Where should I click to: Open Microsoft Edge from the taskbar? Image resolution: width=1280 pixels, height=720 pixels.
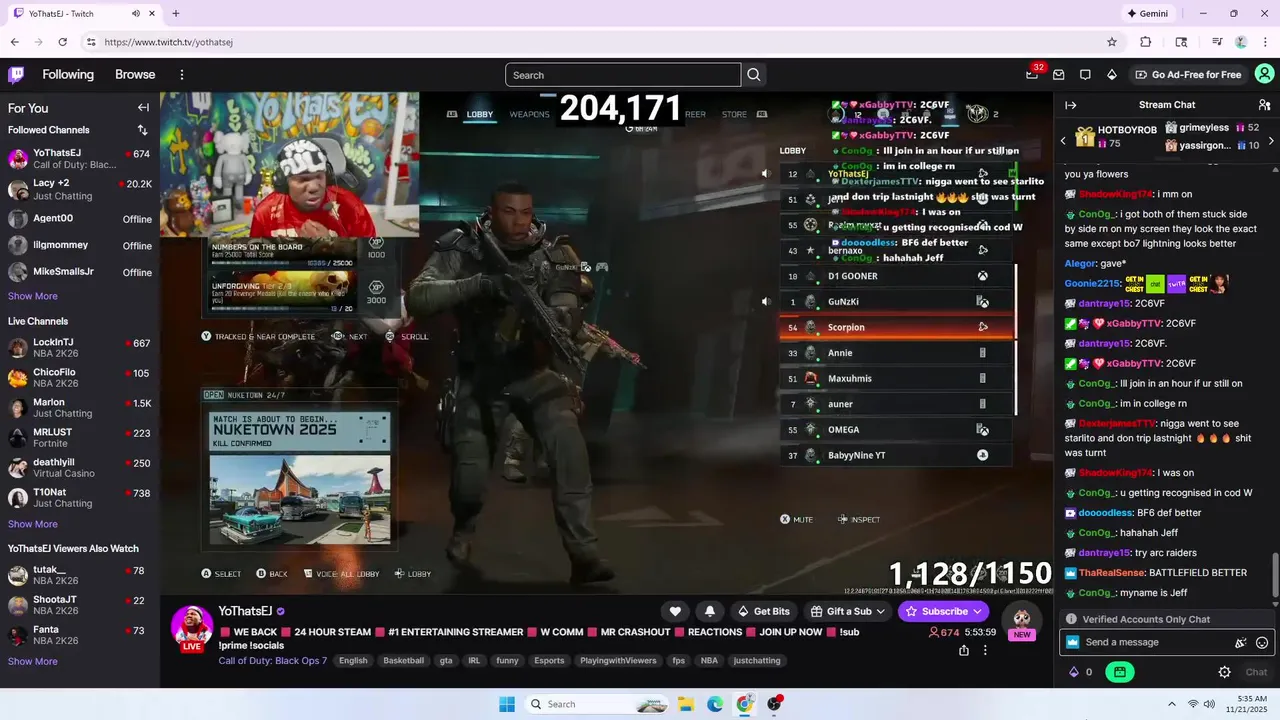tap(715, 704)
